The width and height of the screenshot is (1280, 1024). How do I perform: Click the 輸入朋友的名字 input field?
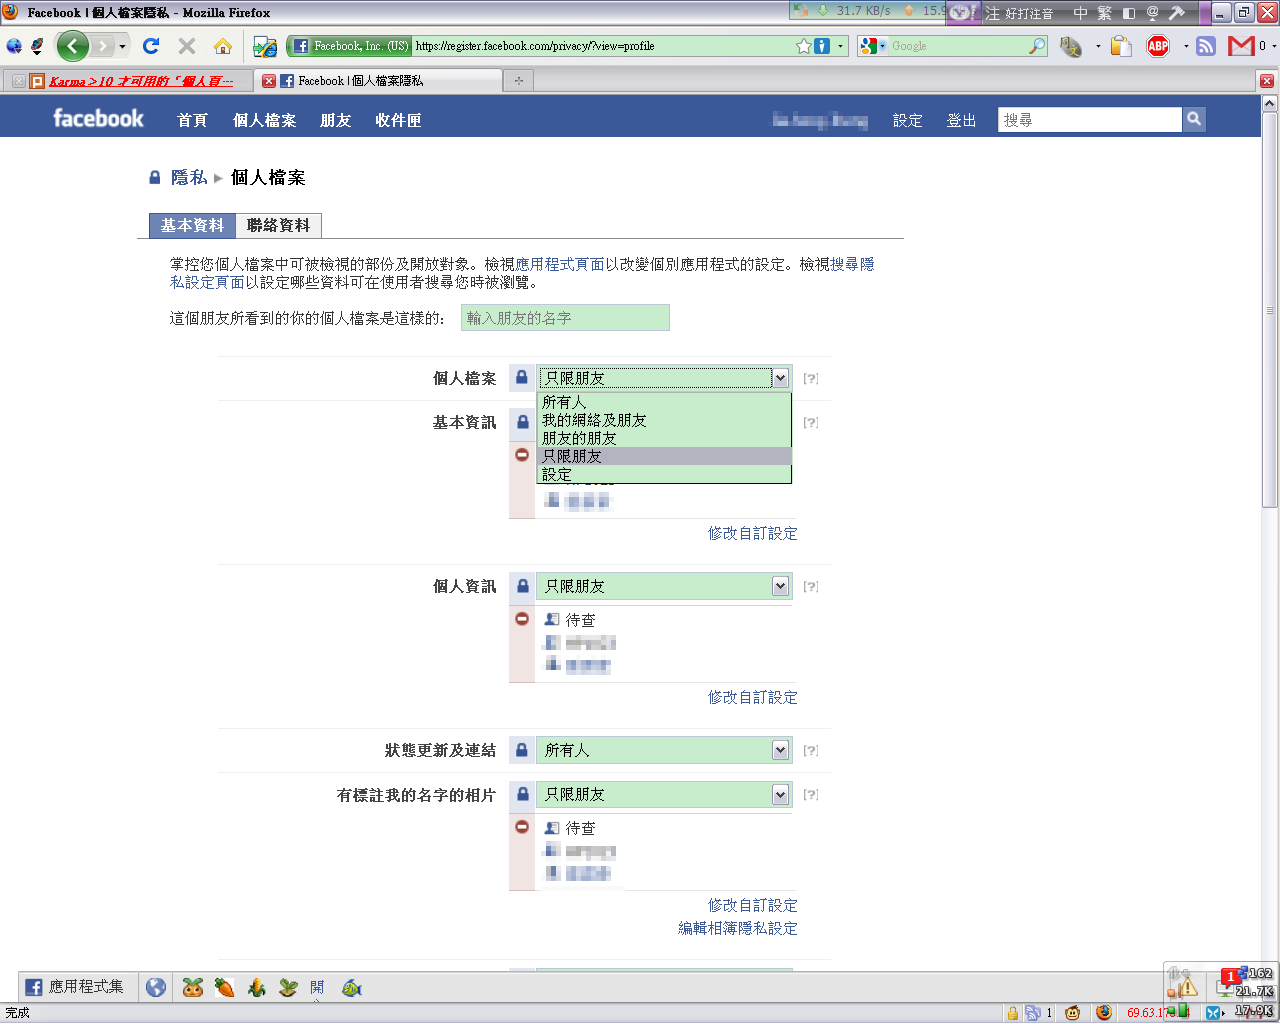click(x=565, y=318)
